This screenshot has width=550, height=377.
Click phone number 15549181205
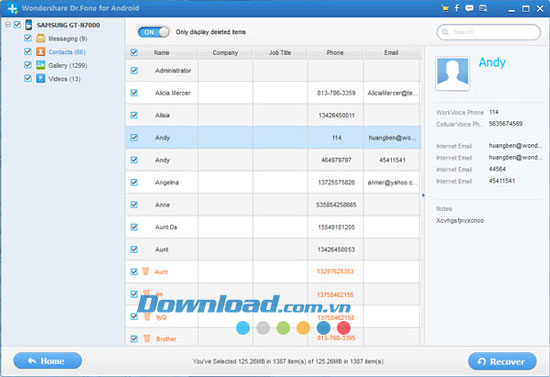pos(336,227)
